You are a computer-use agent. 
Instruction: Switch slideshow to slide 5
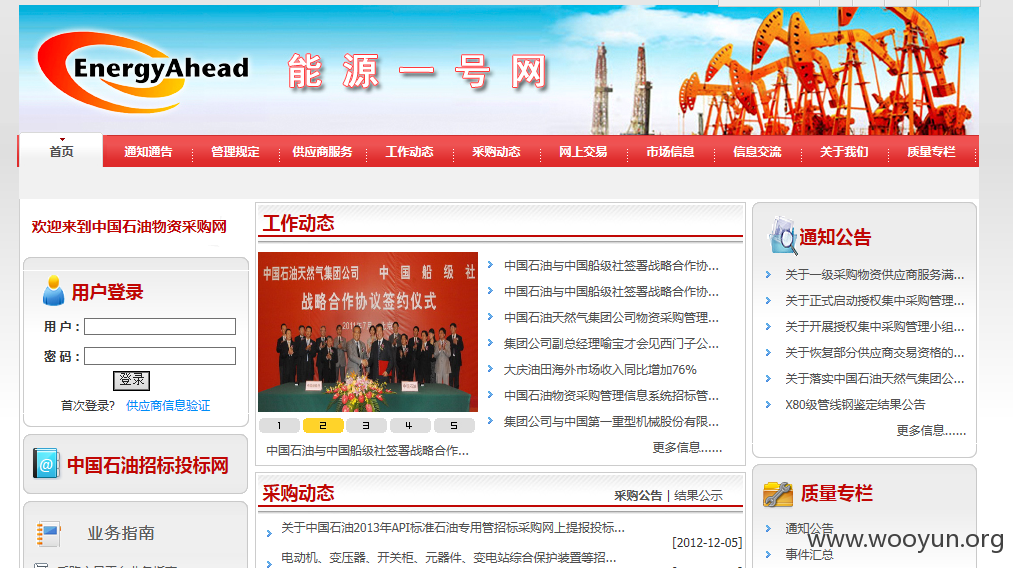pyautogui.click(x=454, y=426)
